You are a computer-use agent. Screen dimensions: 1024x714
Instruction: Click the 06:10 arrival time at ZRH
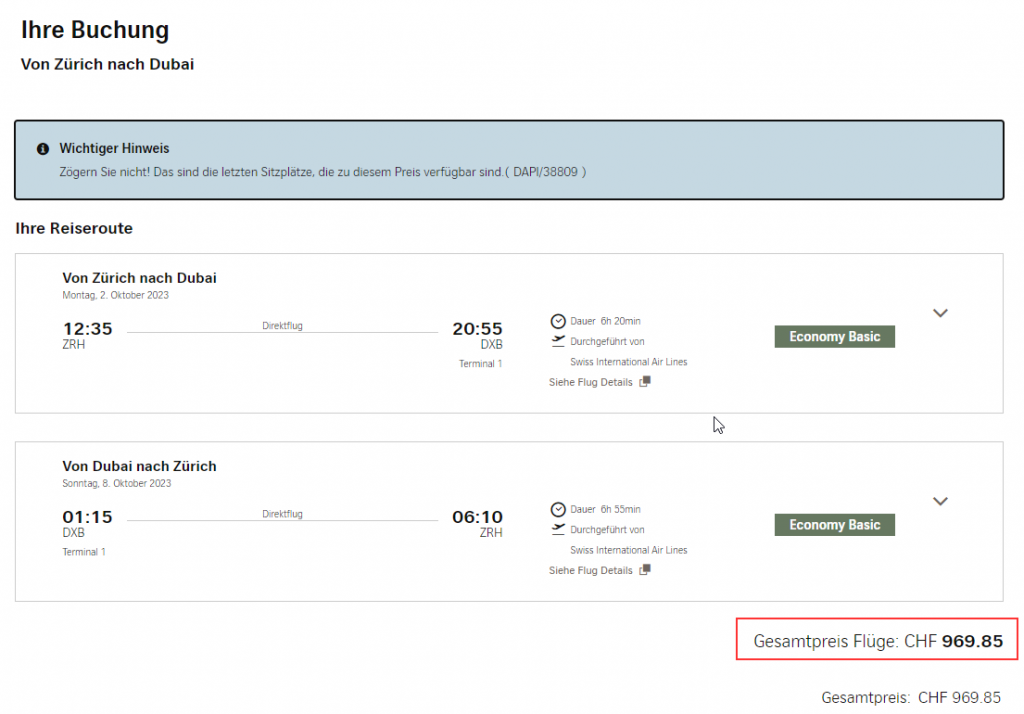477,517
